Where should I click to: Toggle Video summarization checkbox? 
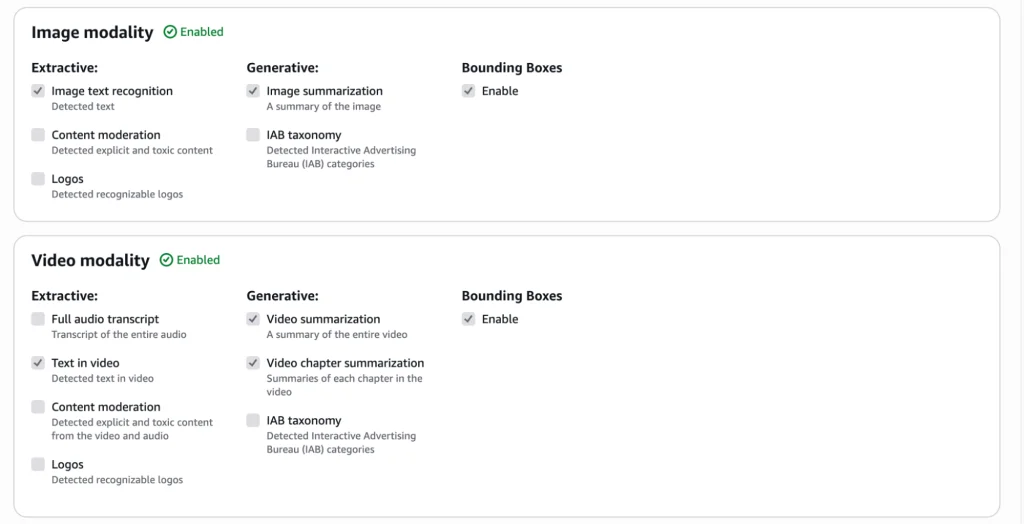[x=253, y=319]
